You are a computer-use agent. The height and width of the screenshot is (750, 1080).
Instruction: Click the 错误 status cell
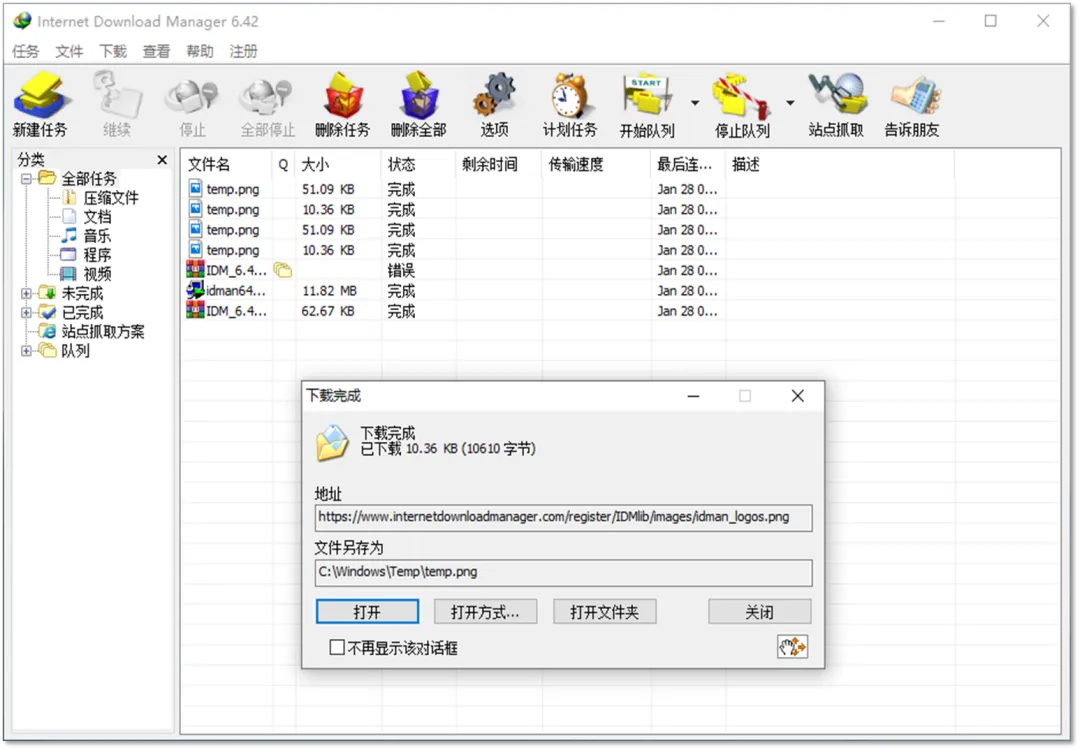401,271
